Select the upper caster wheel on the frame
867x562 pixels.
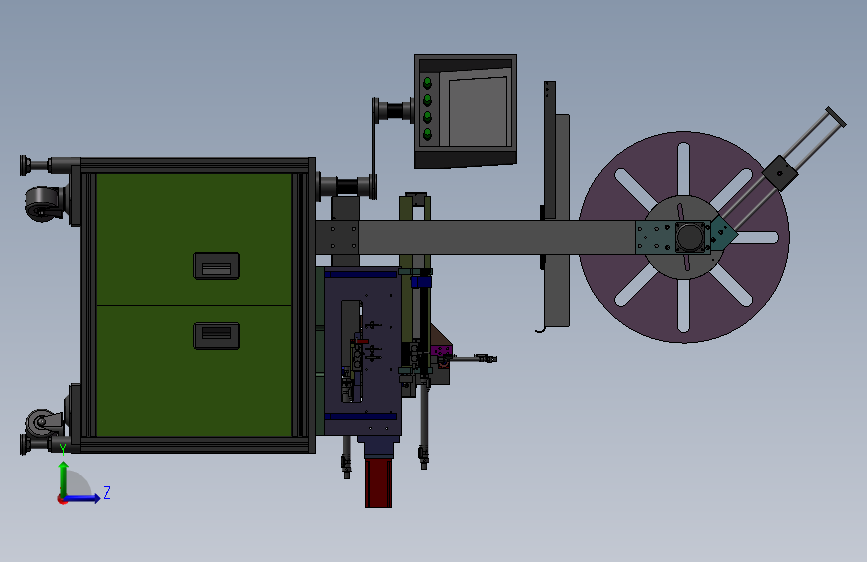42,204
